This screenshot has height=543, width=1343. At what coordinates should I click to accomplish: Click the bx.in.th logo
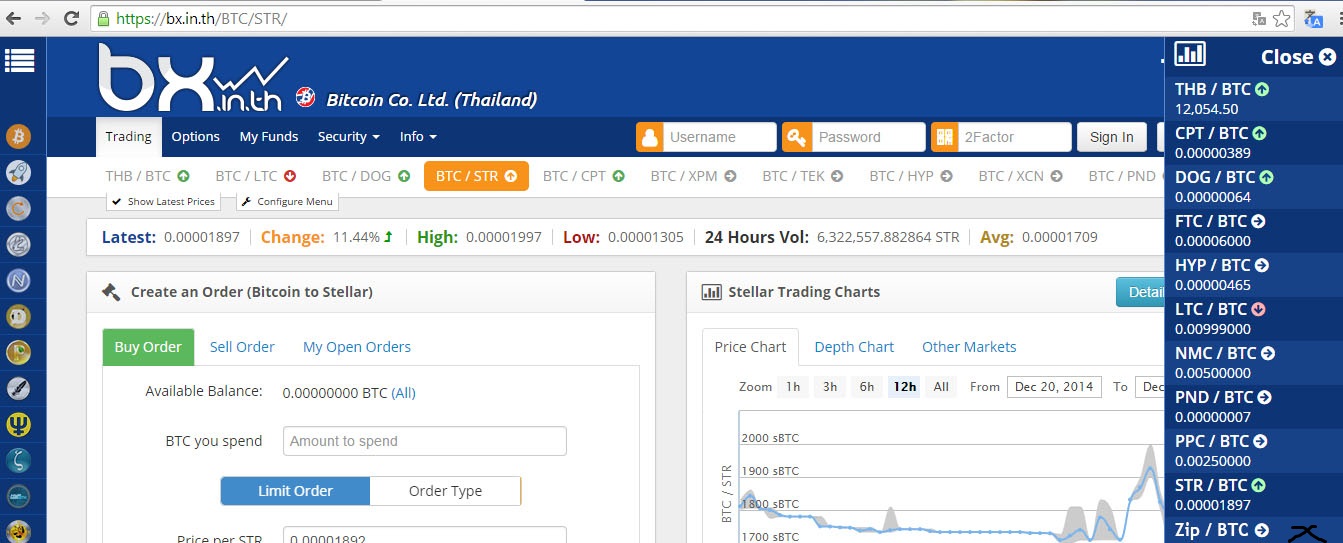193,77
